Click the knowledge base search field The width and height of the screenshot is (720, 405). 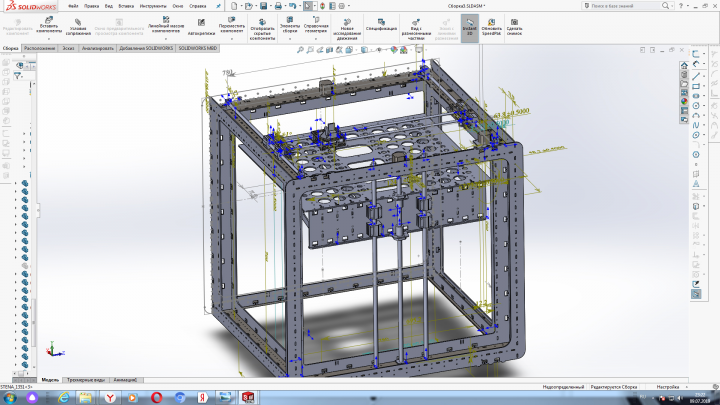click(x=624, y=6)
